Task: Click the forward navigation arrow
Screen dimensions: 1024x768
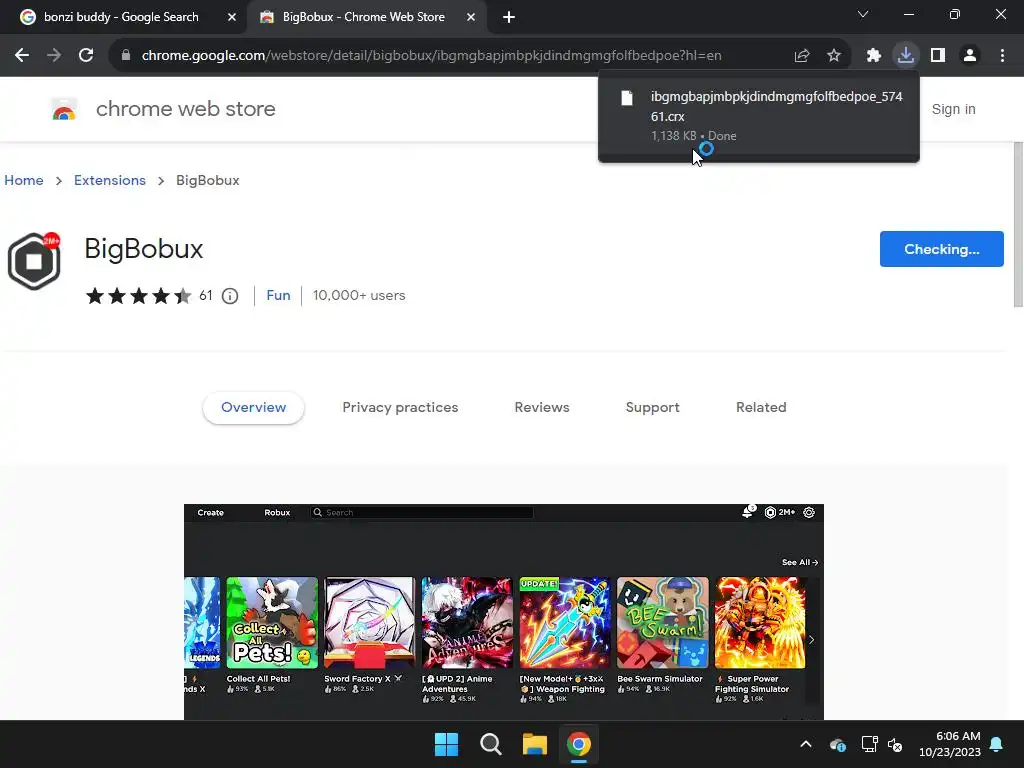Action: [54, 56]
